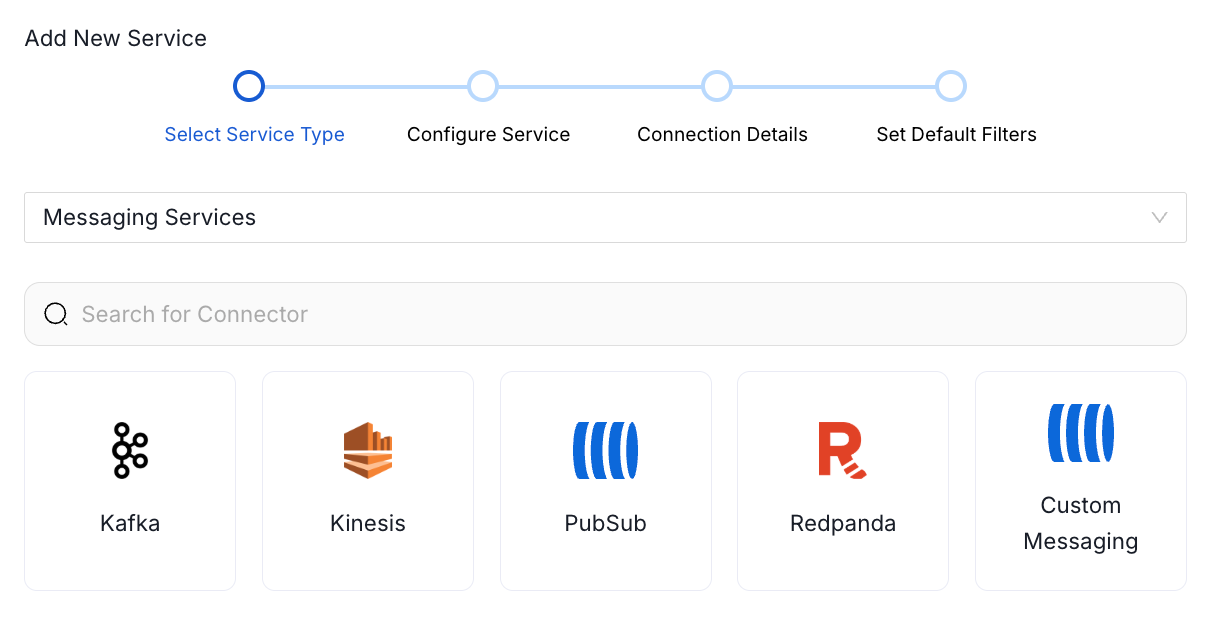Viewport: 1212px width, 638px height.
Task: Click the Connection Details step circle
Action: click(717, 86)
